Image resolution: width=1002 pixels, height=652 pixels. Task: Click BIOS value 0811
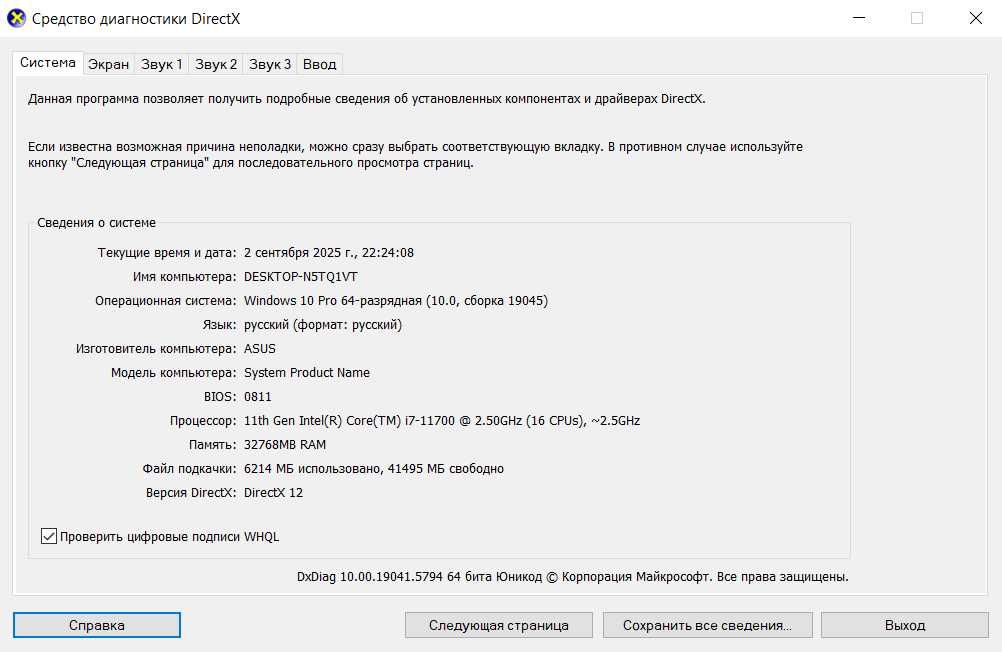click(258, 396)
